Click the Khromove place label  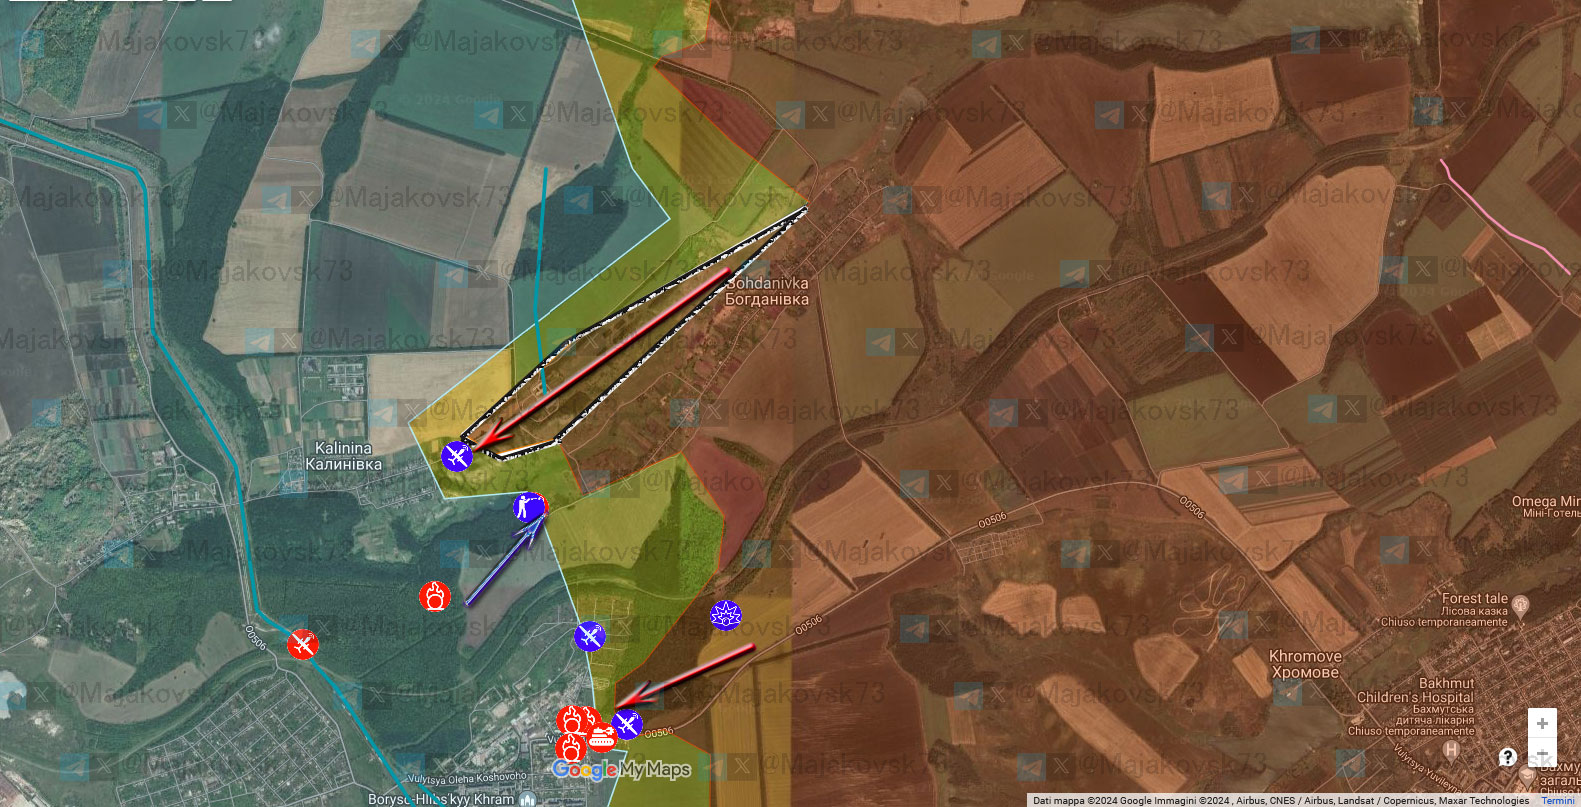tap(1305, 664)
